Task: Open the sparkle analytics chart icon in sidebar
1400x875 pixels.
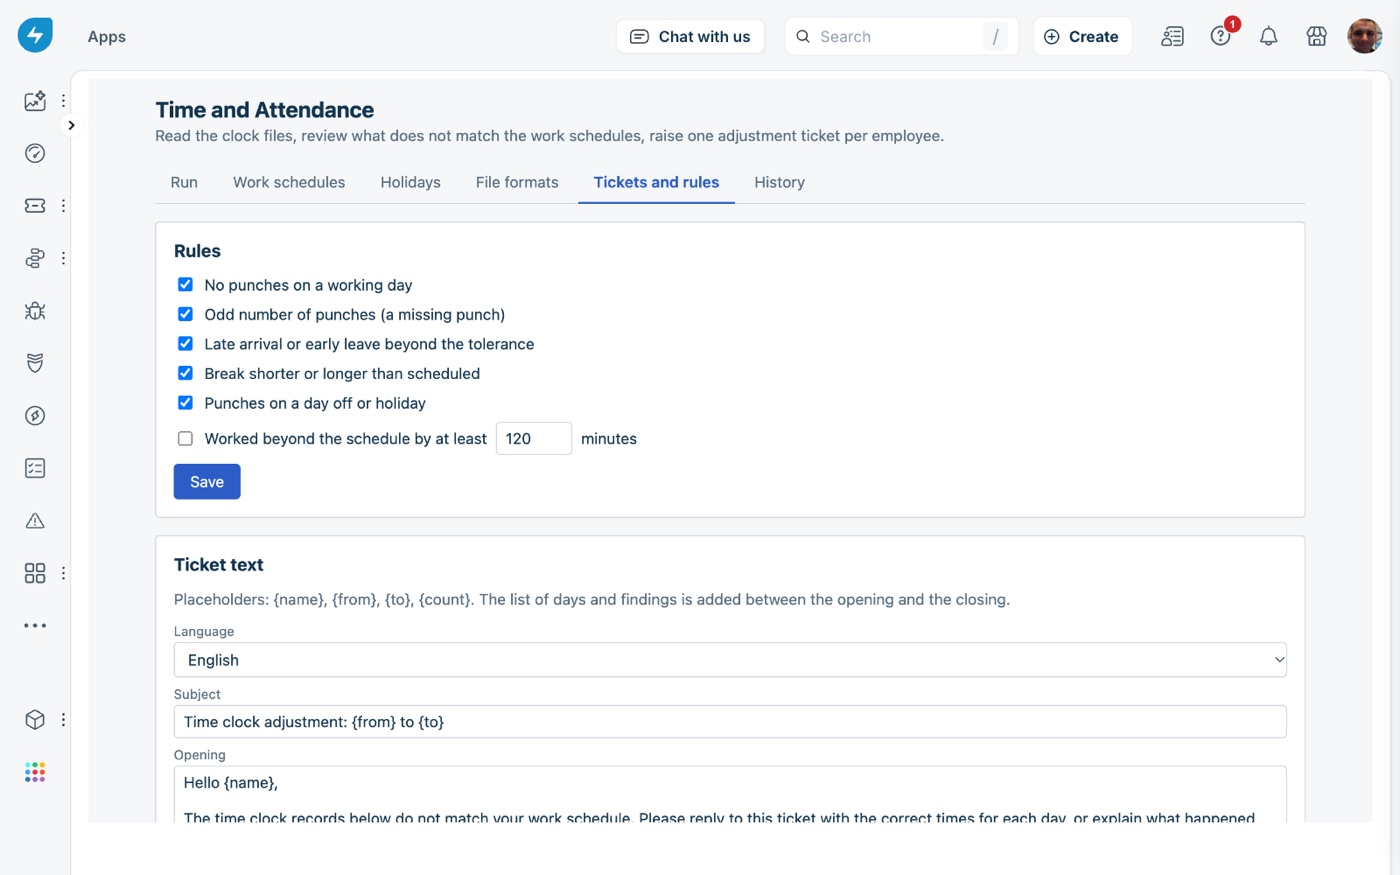Action: (x=35, y=101)
